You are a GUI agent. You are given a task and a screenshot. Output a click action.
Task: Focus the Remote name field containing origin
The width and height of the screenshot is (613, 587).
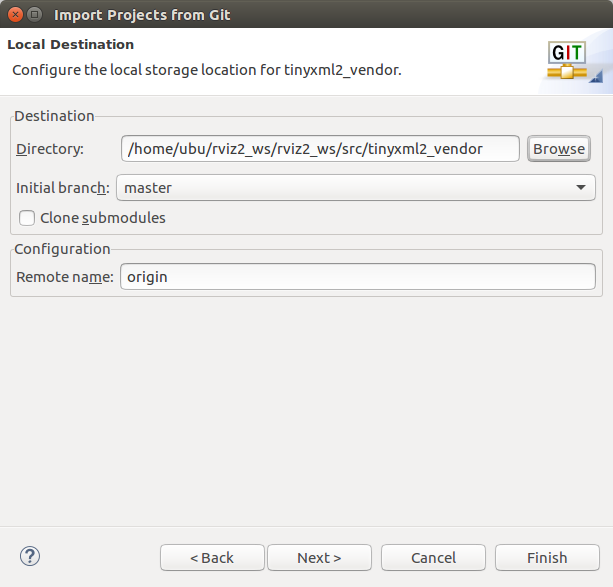point(357,277)
